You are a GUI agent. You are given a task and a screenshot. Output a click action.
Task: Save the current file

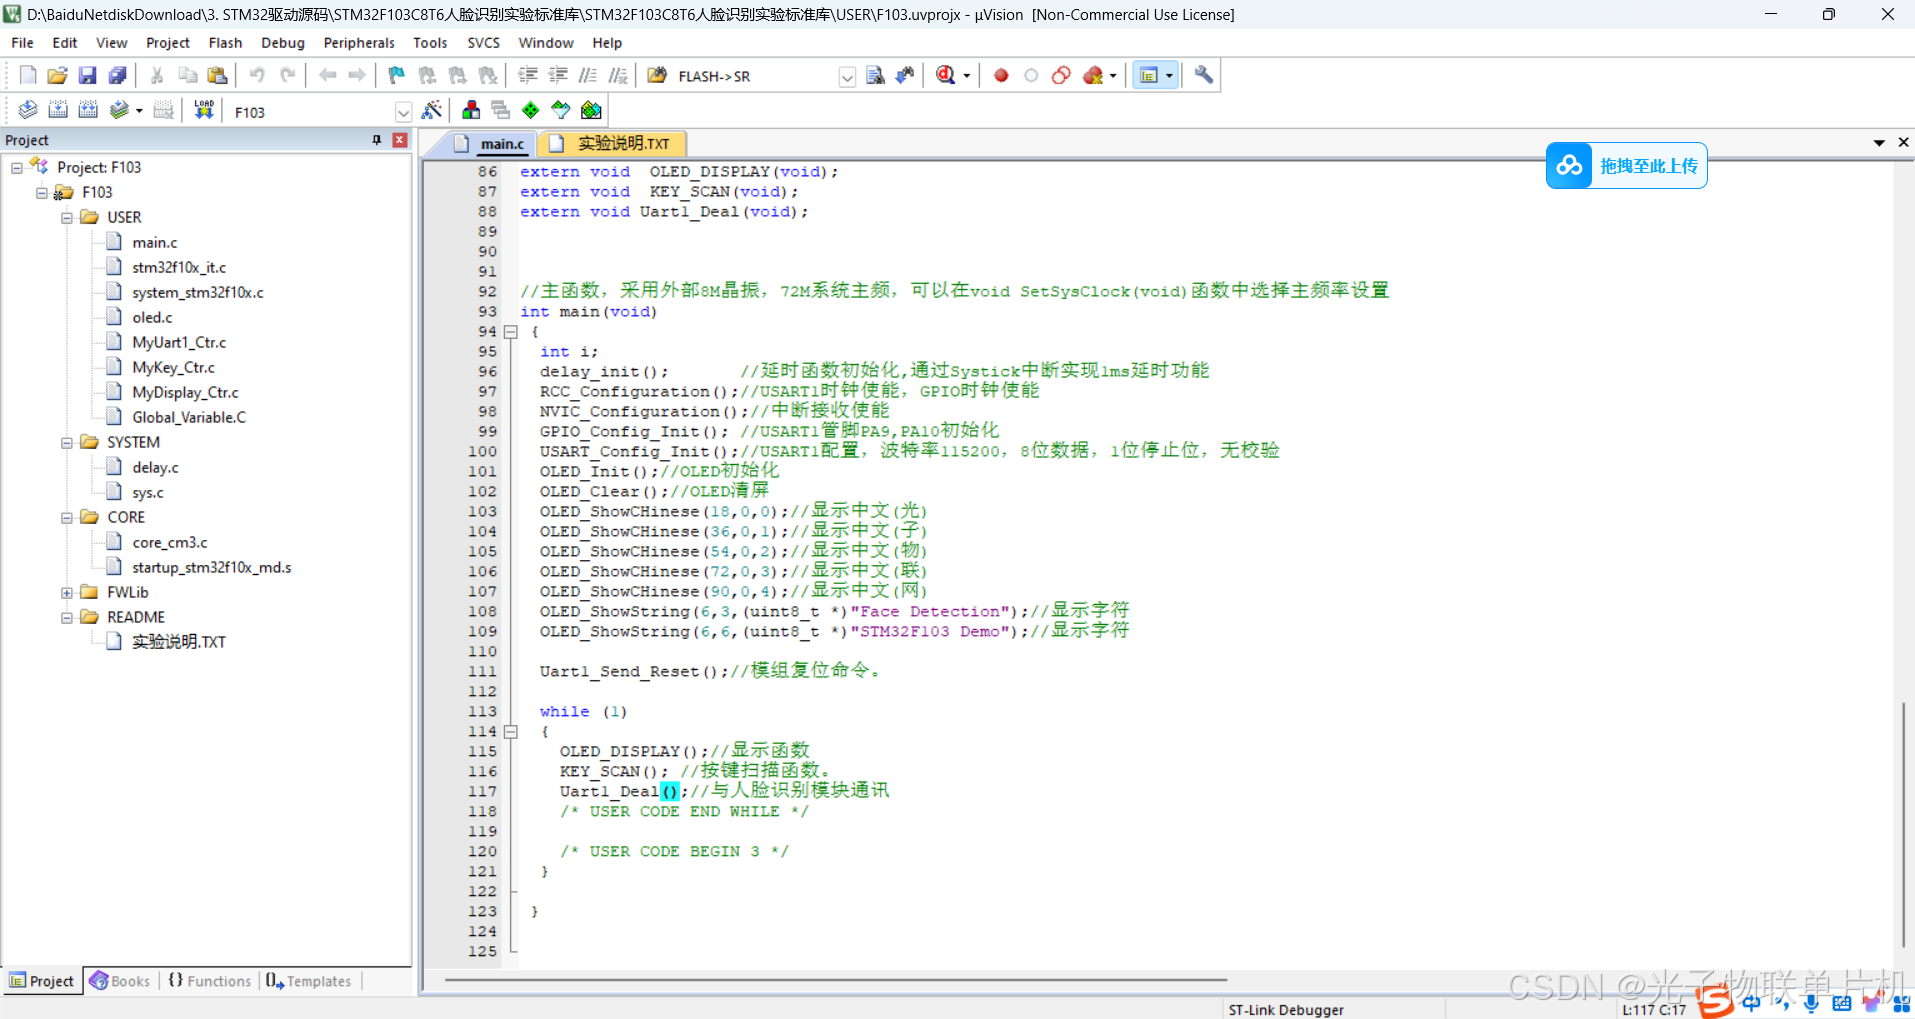88,76
